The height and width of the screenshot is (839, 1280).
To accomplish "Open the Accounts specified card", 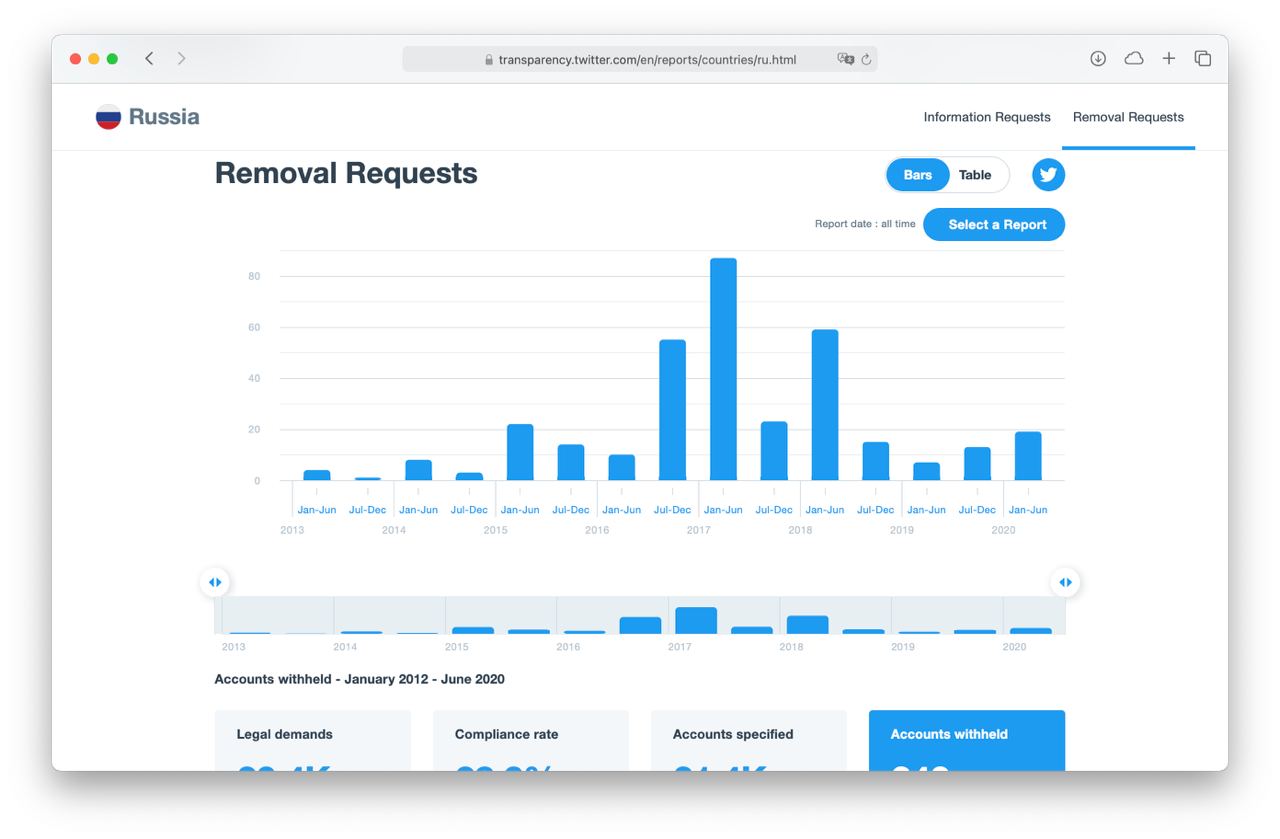I will (x=749, y=741).
